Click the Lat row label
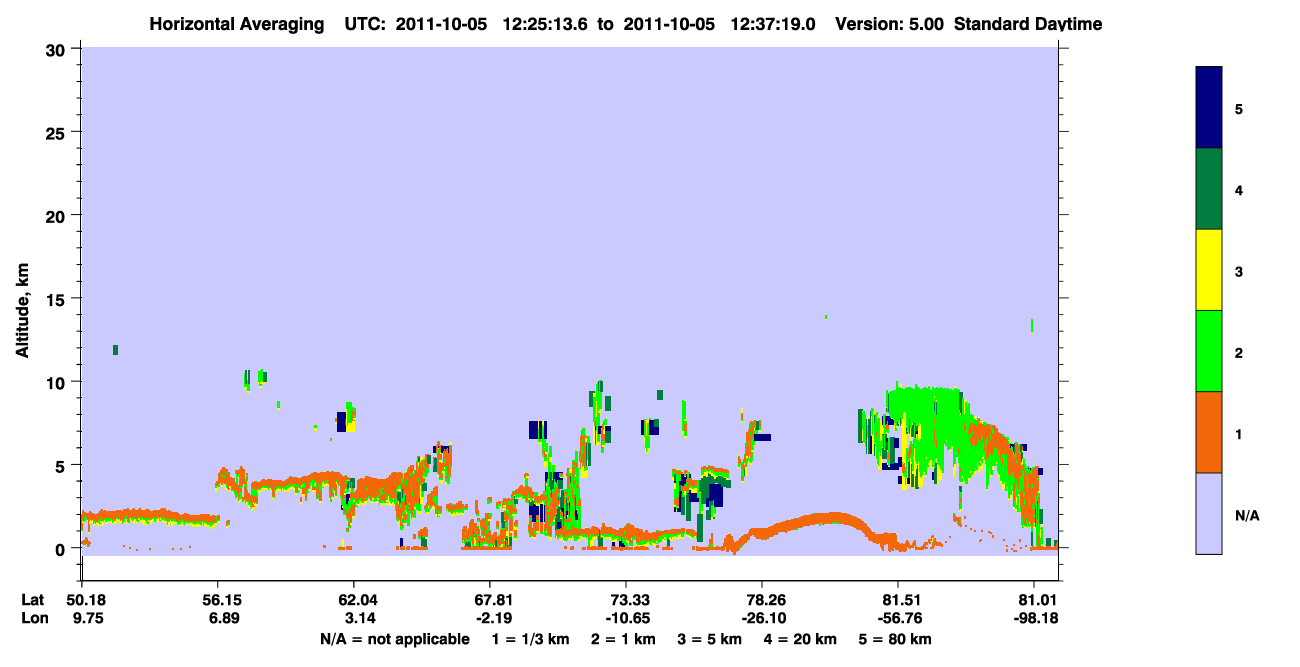This screenshot has width=1300, height=667. (32, 600)
